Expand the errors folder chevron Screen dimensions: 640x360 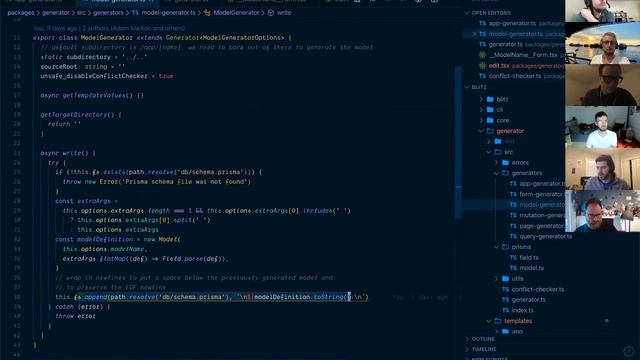(x=496, y=162)
